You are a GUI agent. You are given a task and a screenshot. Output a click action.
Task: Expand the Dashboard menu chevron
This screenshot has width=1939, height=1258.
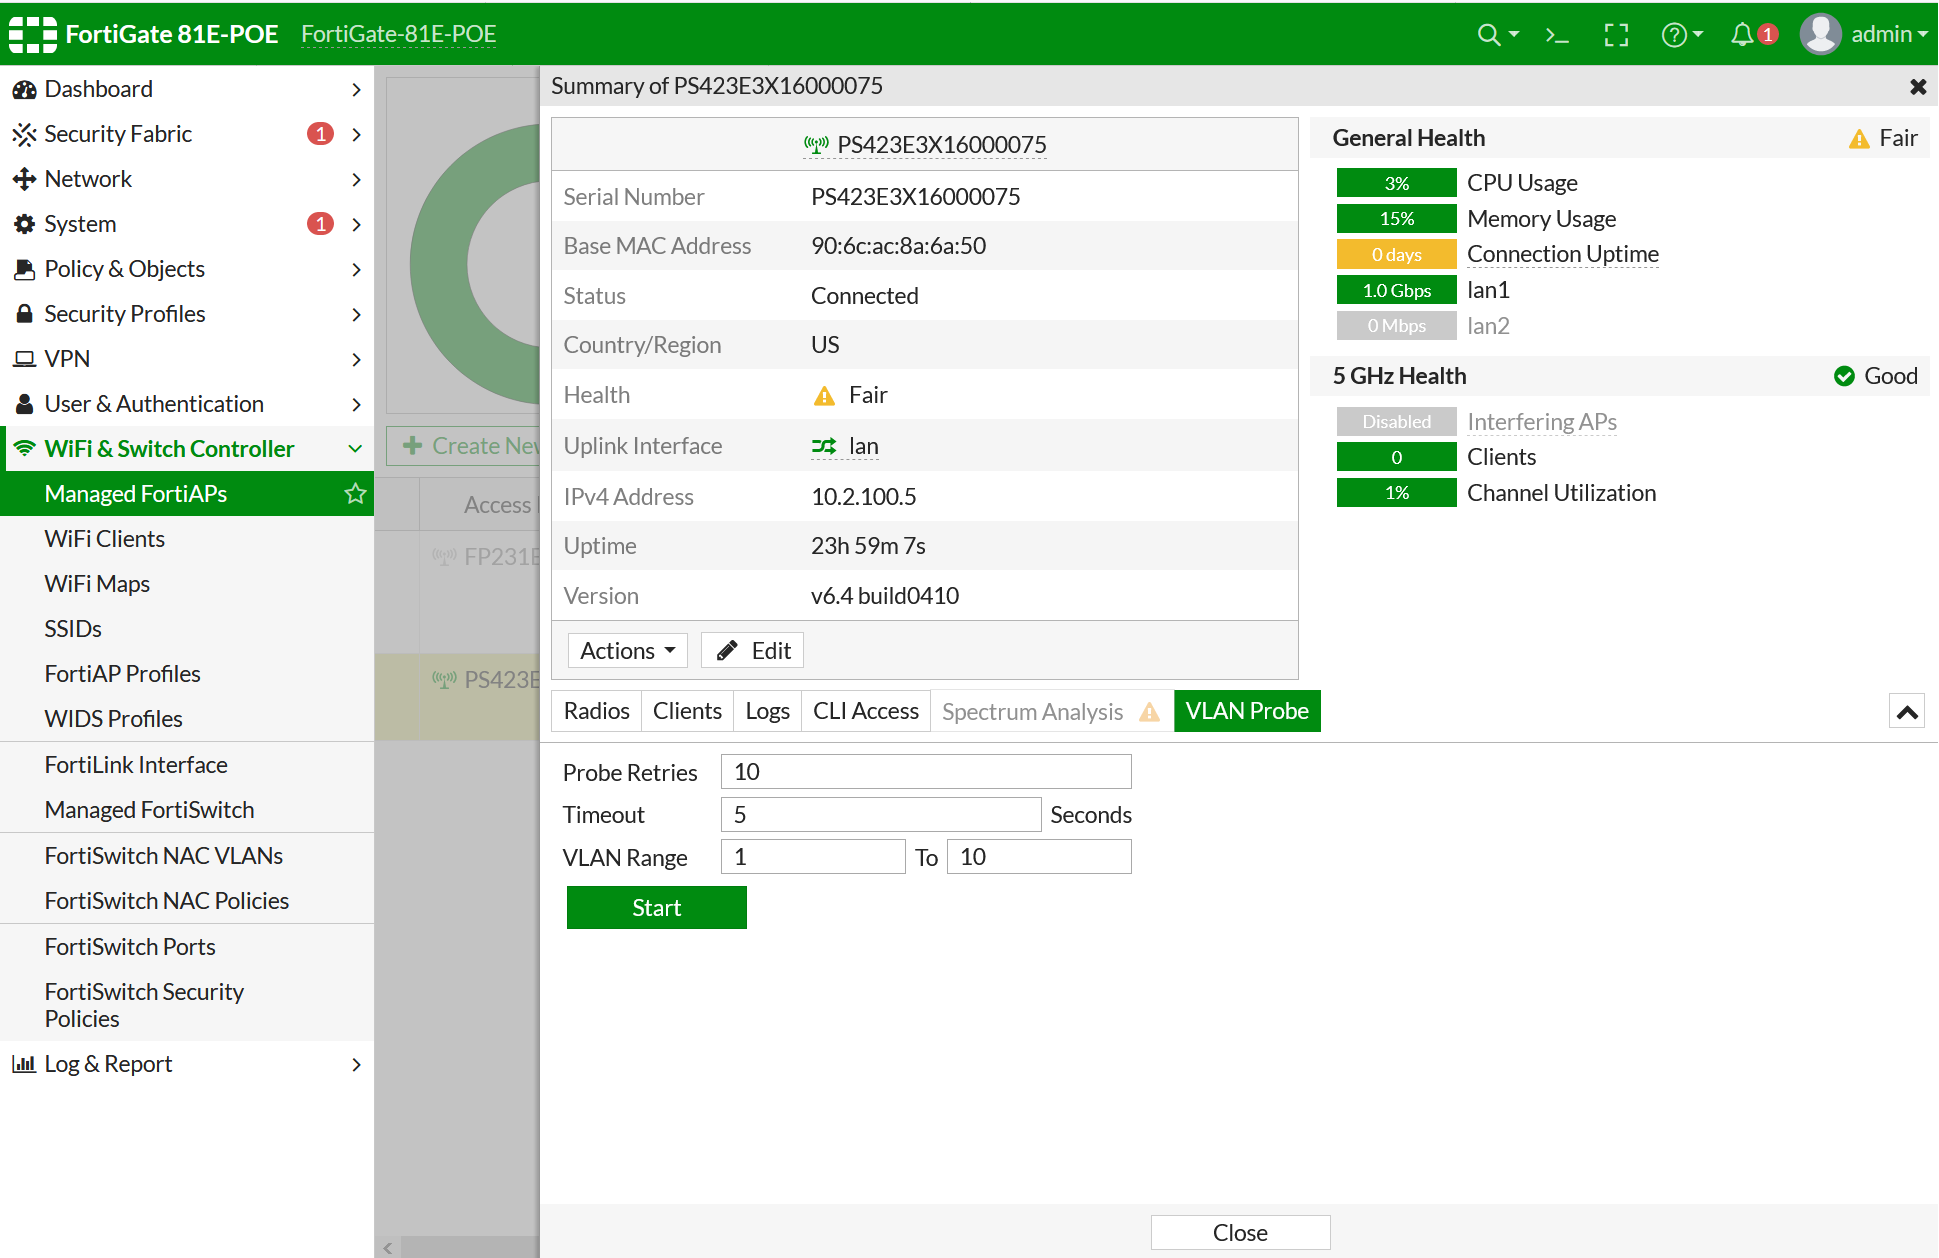[357, 90]
